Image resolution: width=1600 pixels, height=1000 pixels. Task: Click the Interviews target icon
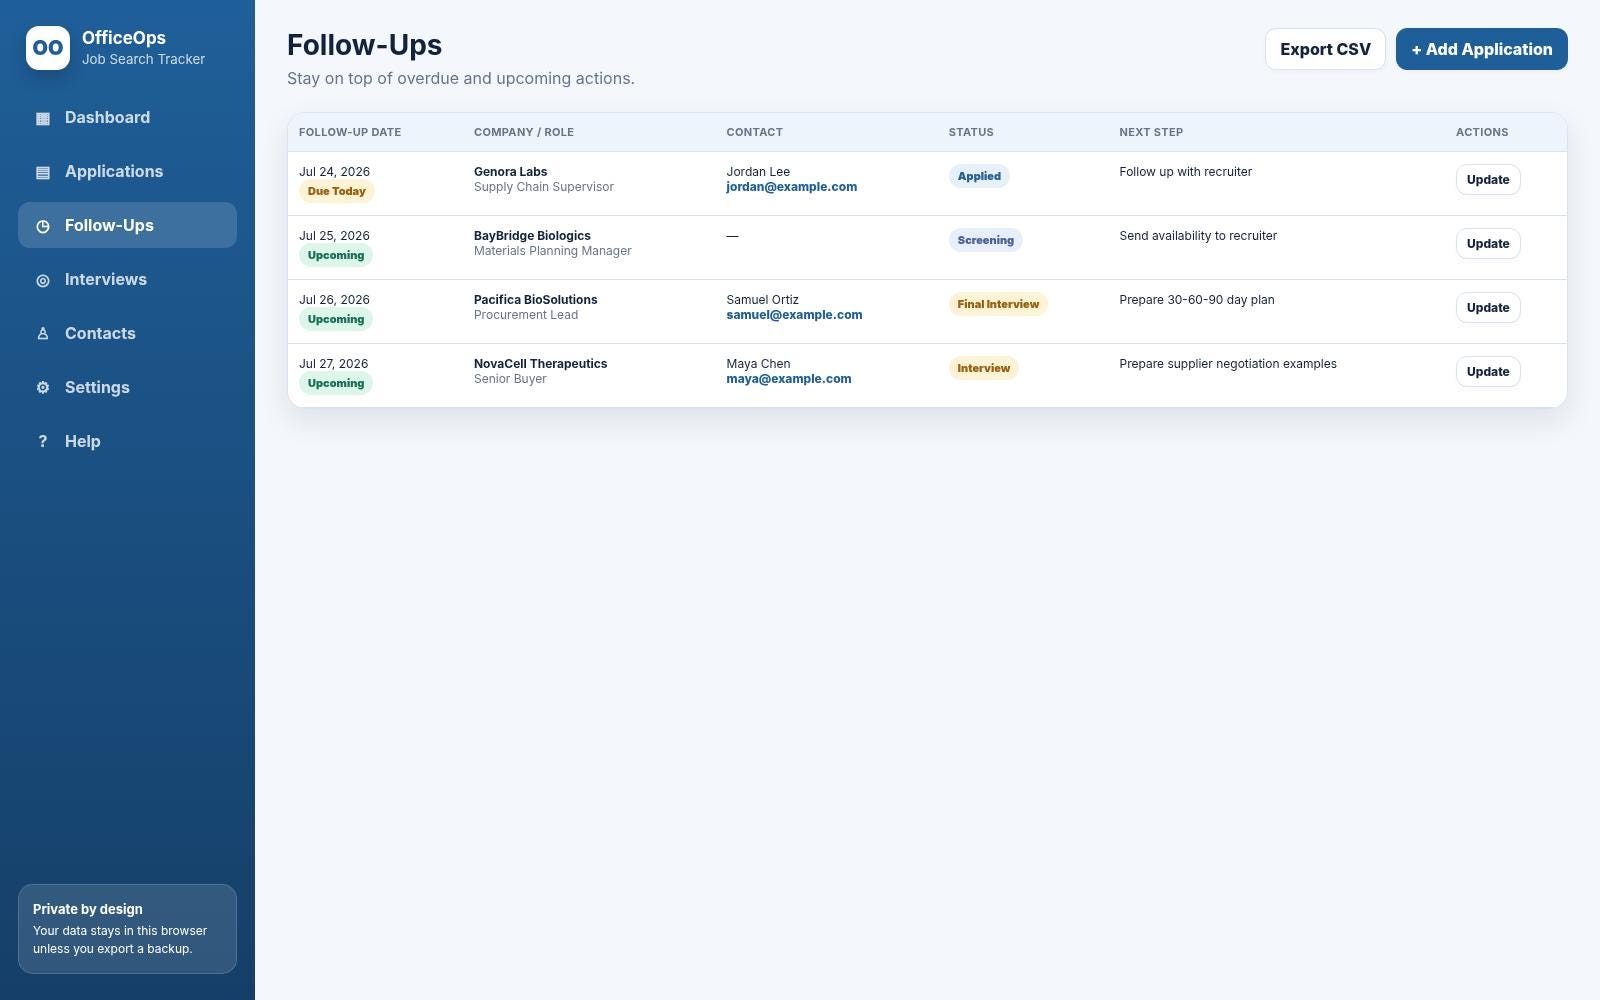pos(43,280)
